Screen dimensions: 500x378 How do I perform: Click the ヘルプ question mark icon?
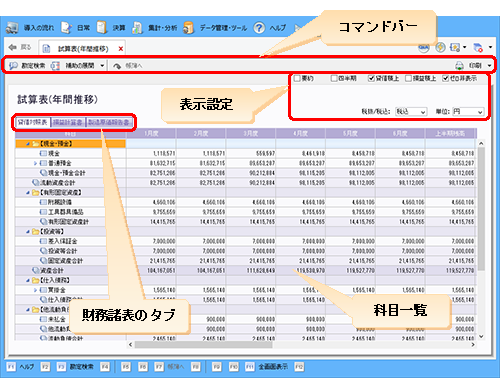(259, 28)
